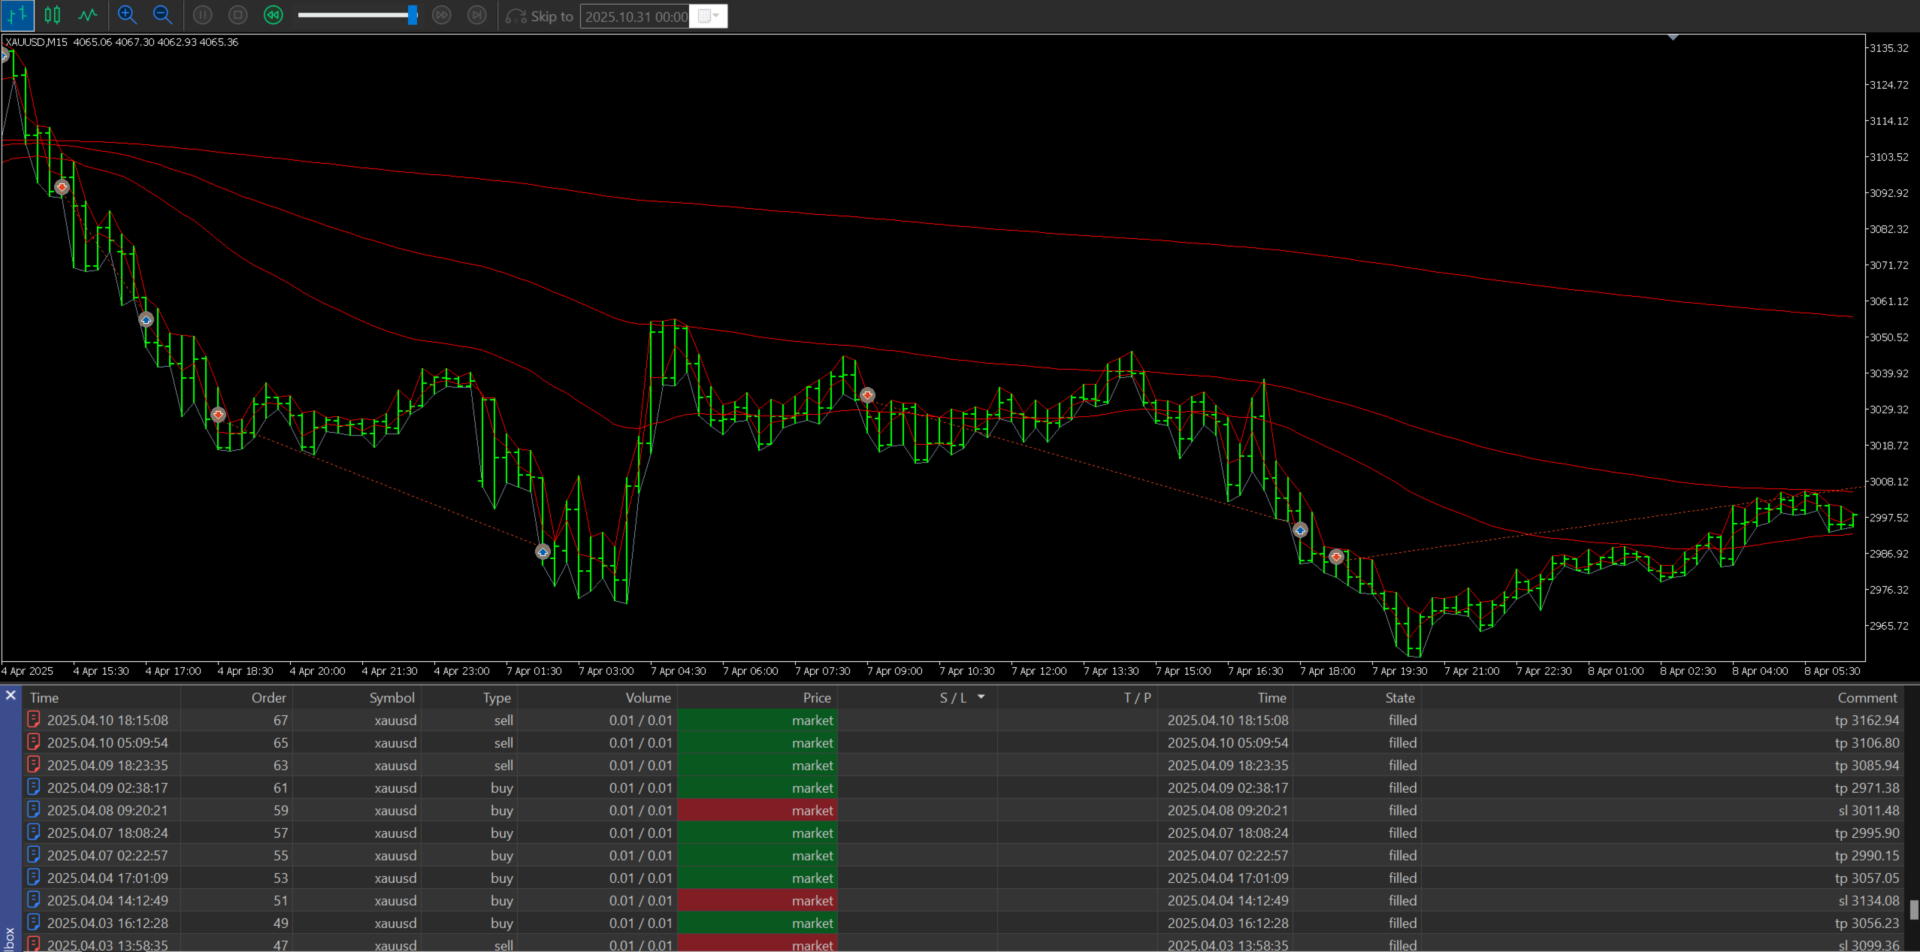The width and height of the screenshot is (1920, 952).
Task: Click the Skip to date input field
Action: point(635,16)
